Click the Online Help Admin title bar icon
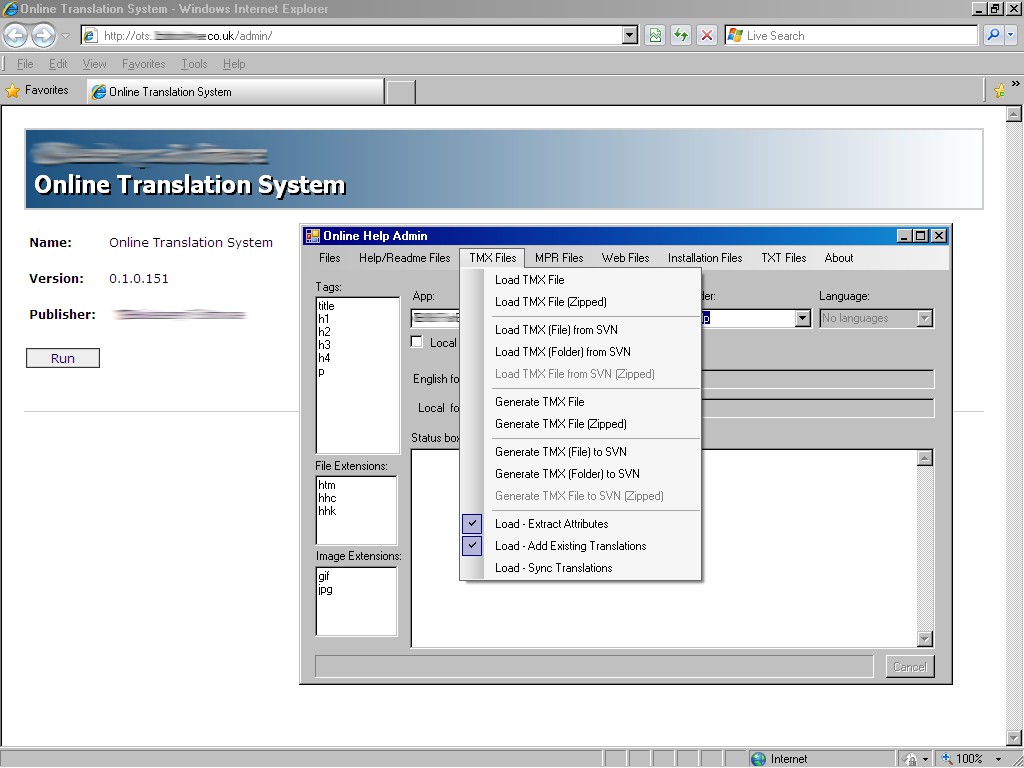1024x768 pixels. (x=313, y=235)
